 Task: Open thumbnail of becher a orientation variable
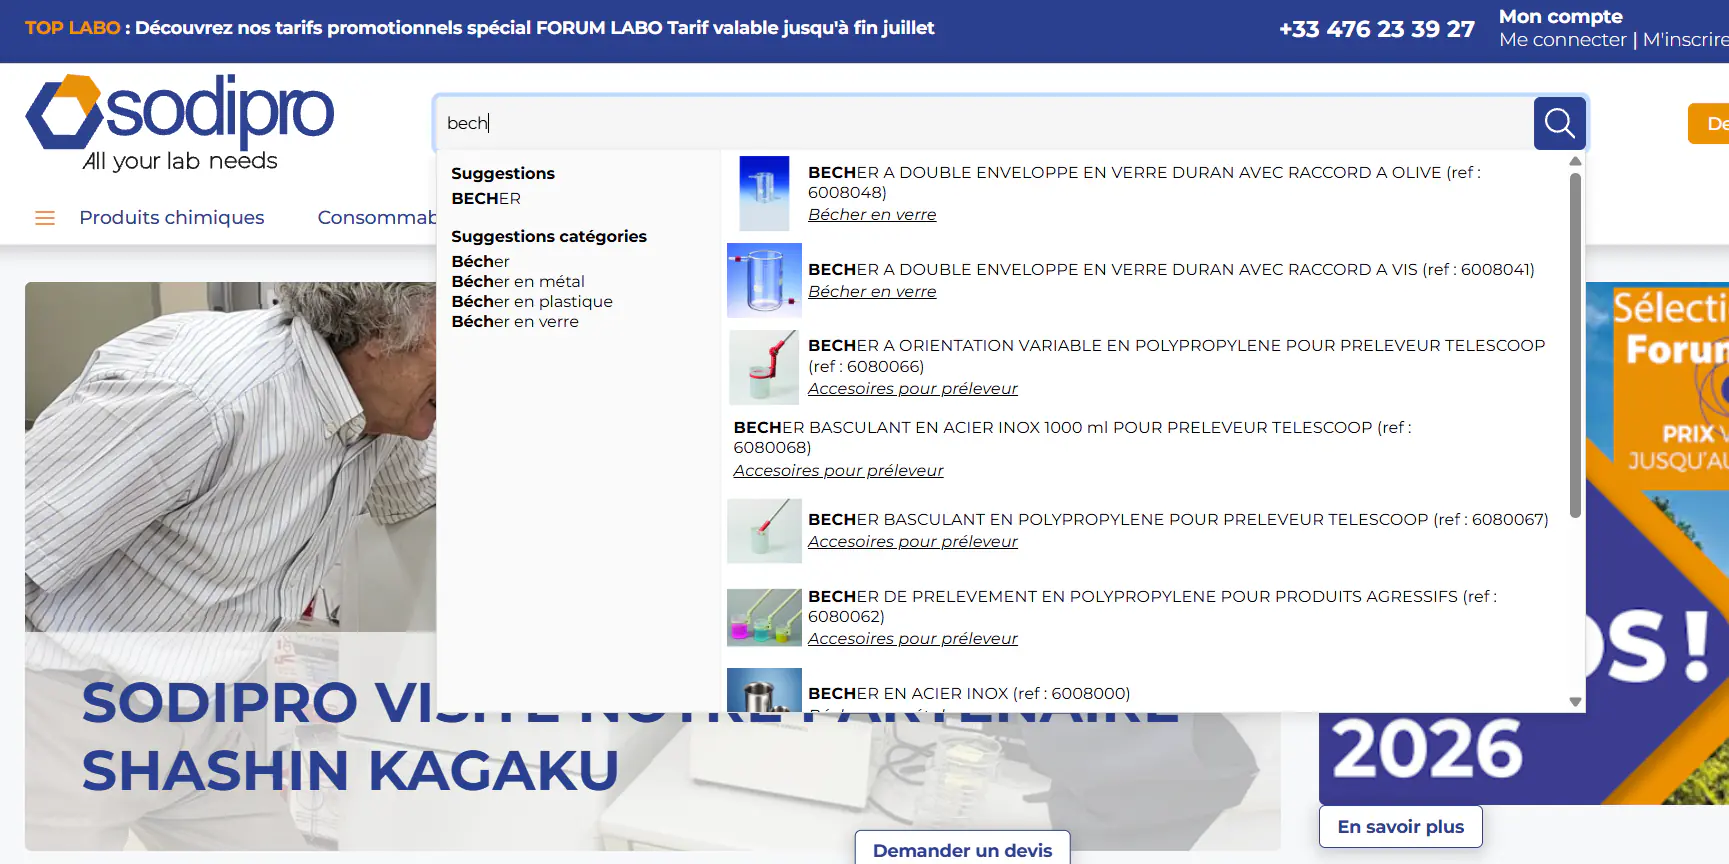click(764, 367)
